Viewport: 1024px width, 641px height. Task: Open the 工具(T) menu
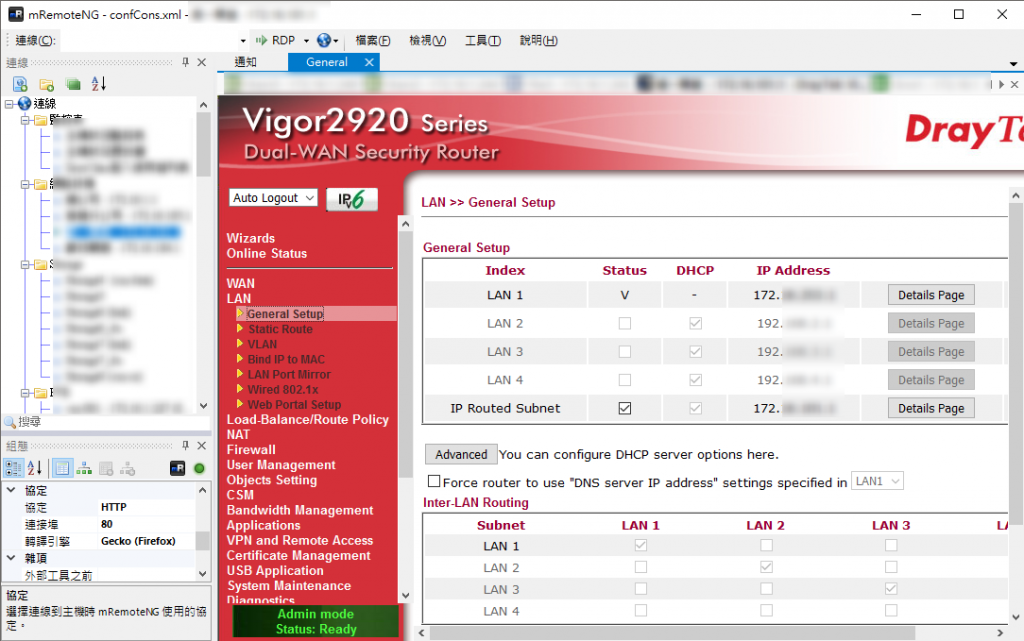point(483,40)
